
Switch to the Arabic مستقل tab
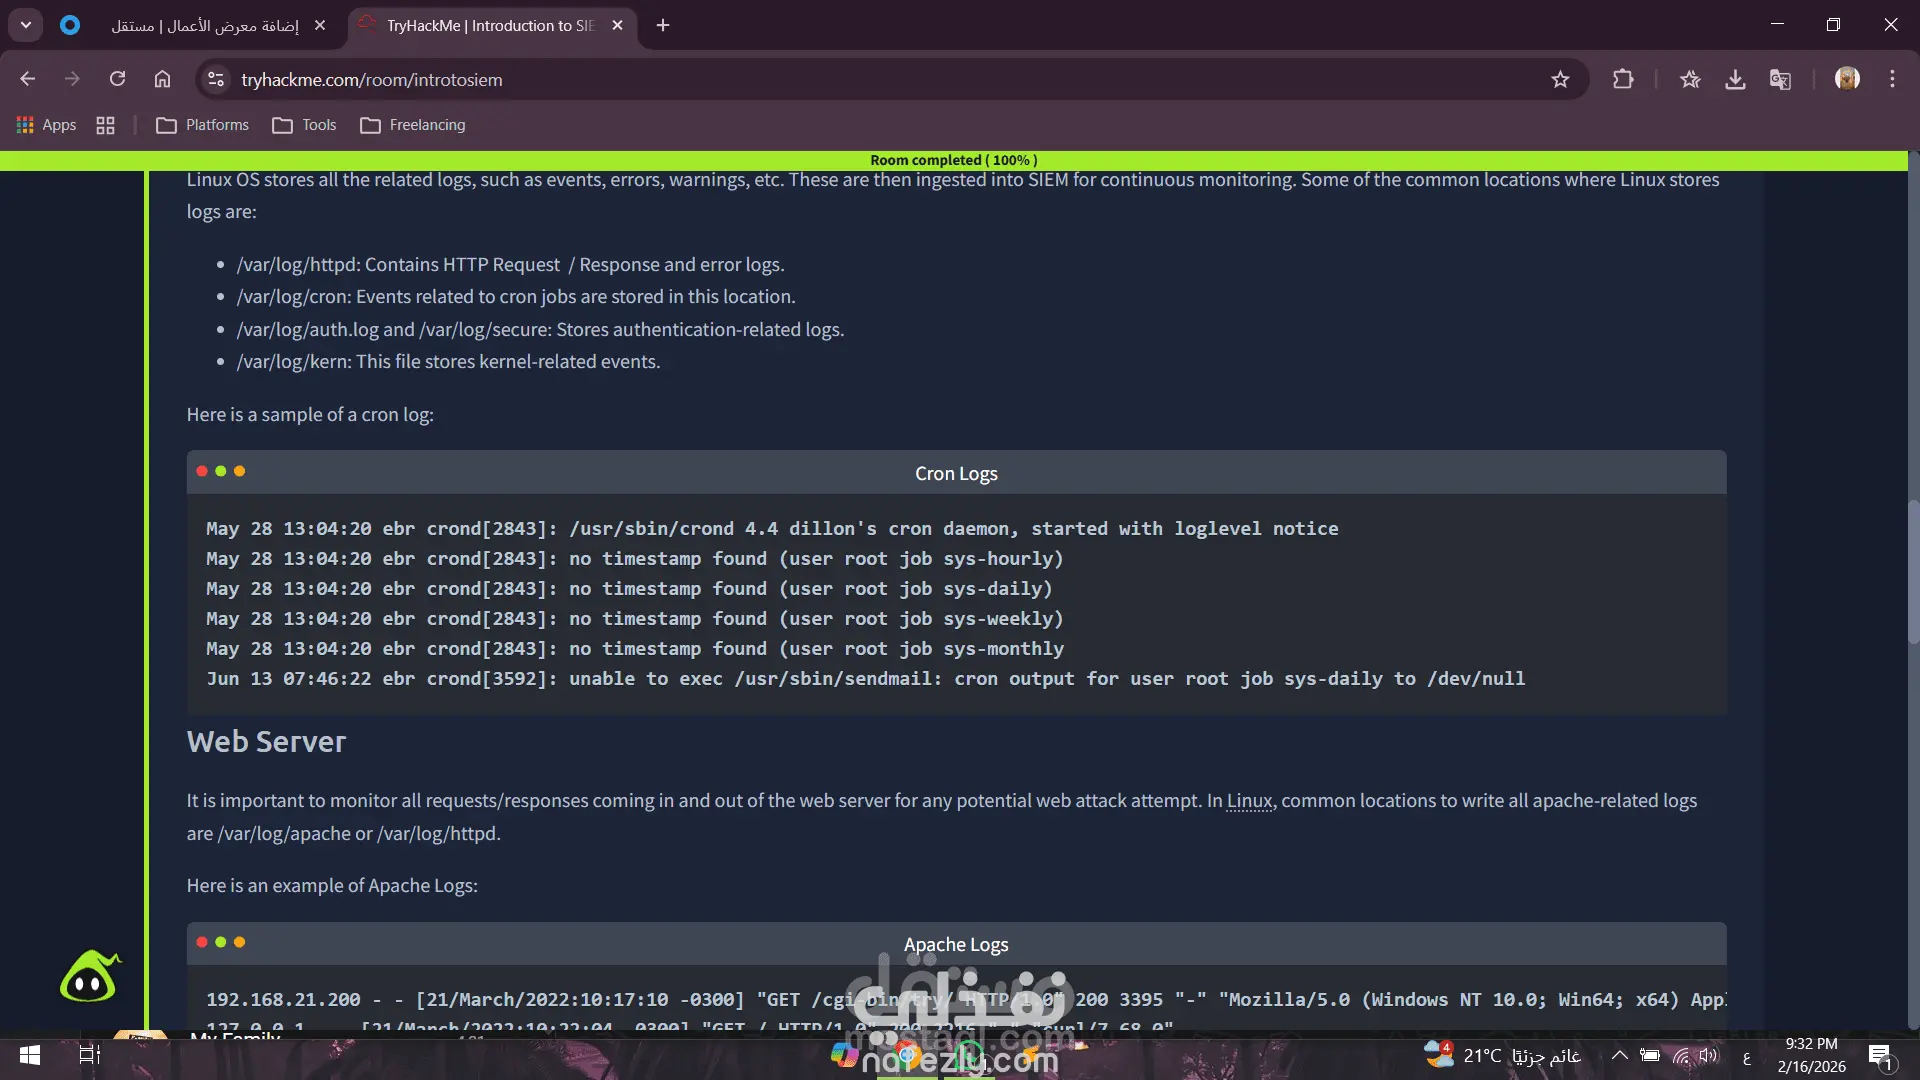[205, 25]
